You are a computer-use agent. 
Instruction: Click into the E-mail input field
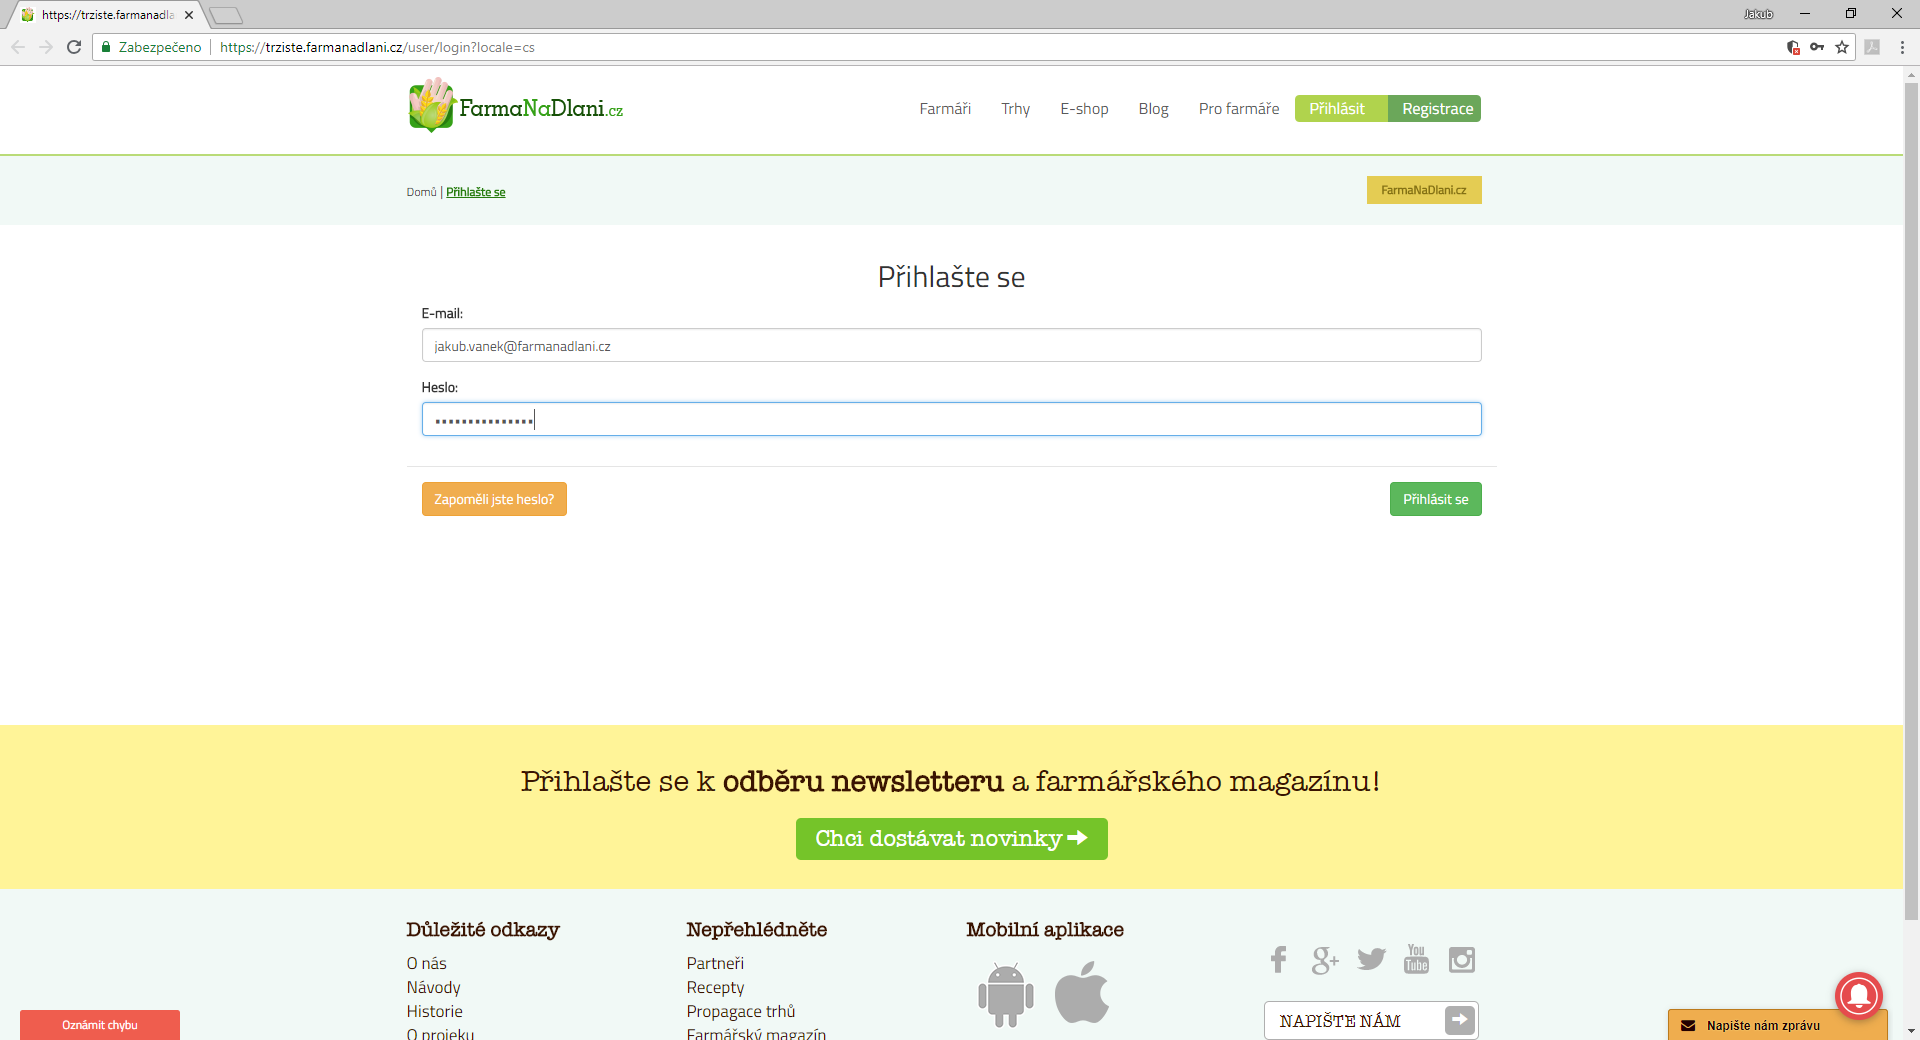coord(951,346)
